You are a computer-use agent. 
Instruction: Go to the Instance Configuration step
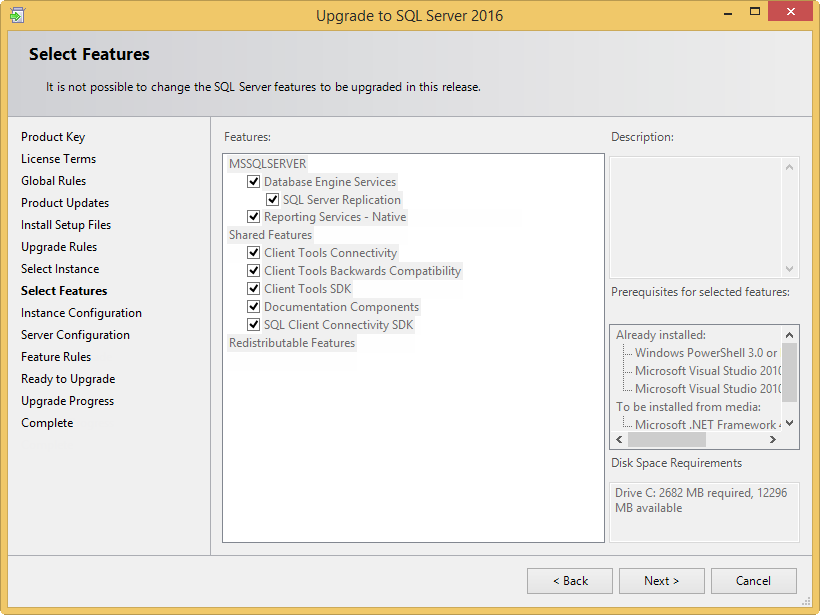[82, 313]
